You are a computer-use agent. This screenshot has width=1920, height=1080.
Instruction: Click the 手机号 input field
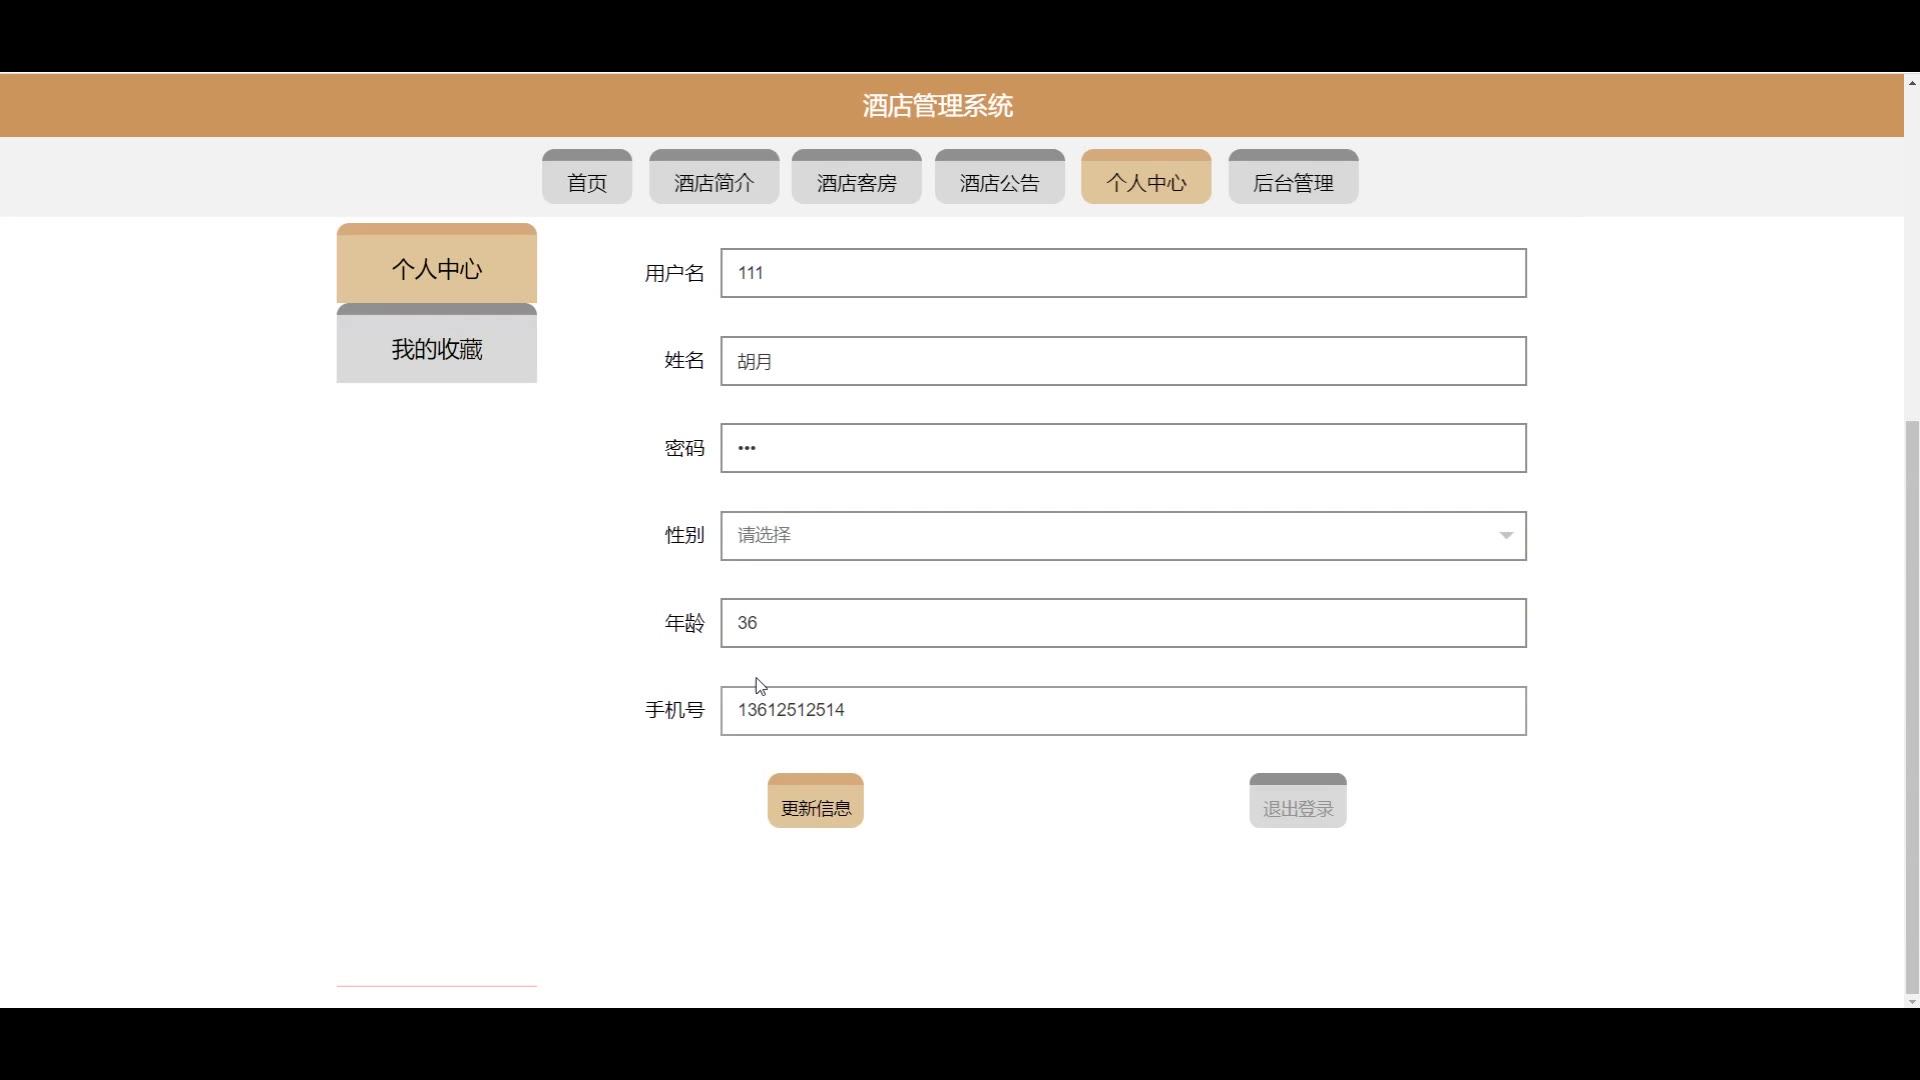point(1122,711)
